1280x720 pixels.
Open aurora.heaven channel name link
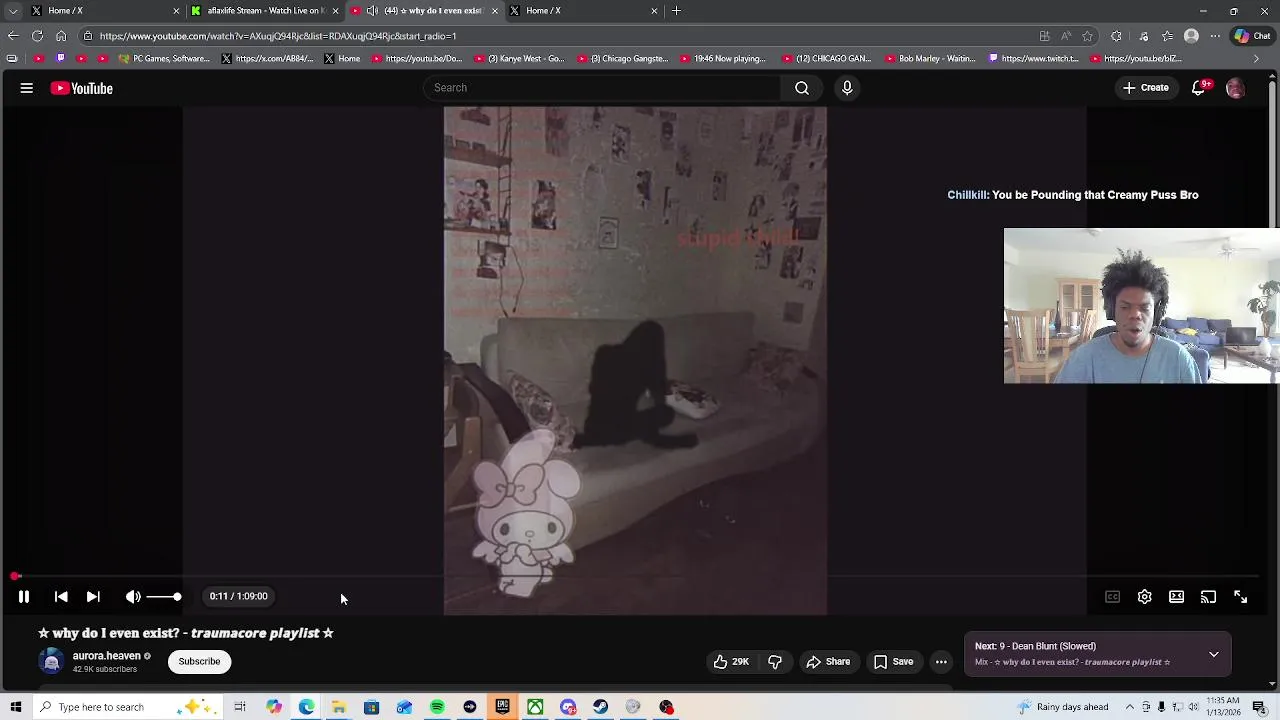106,656
